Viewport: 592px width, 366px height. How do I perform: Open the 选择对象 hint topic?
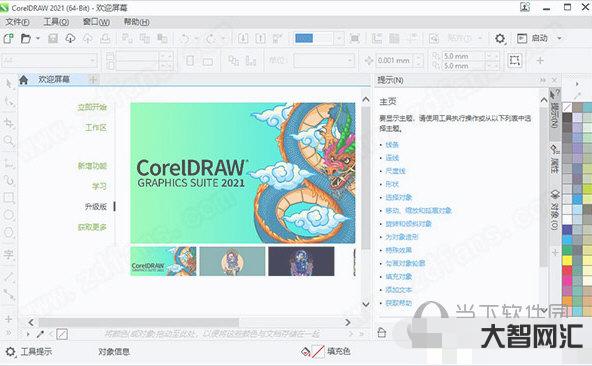399,198
